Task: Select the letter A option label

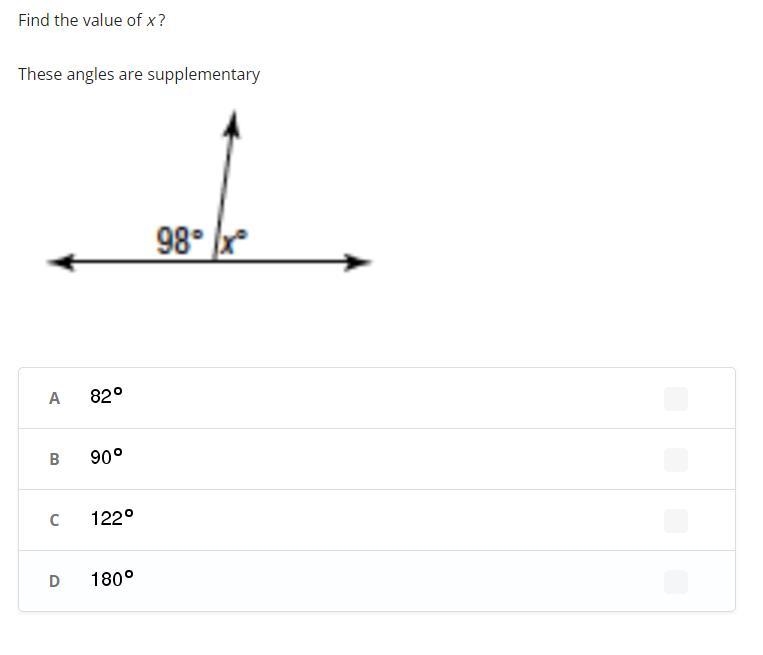Action: 54,398
